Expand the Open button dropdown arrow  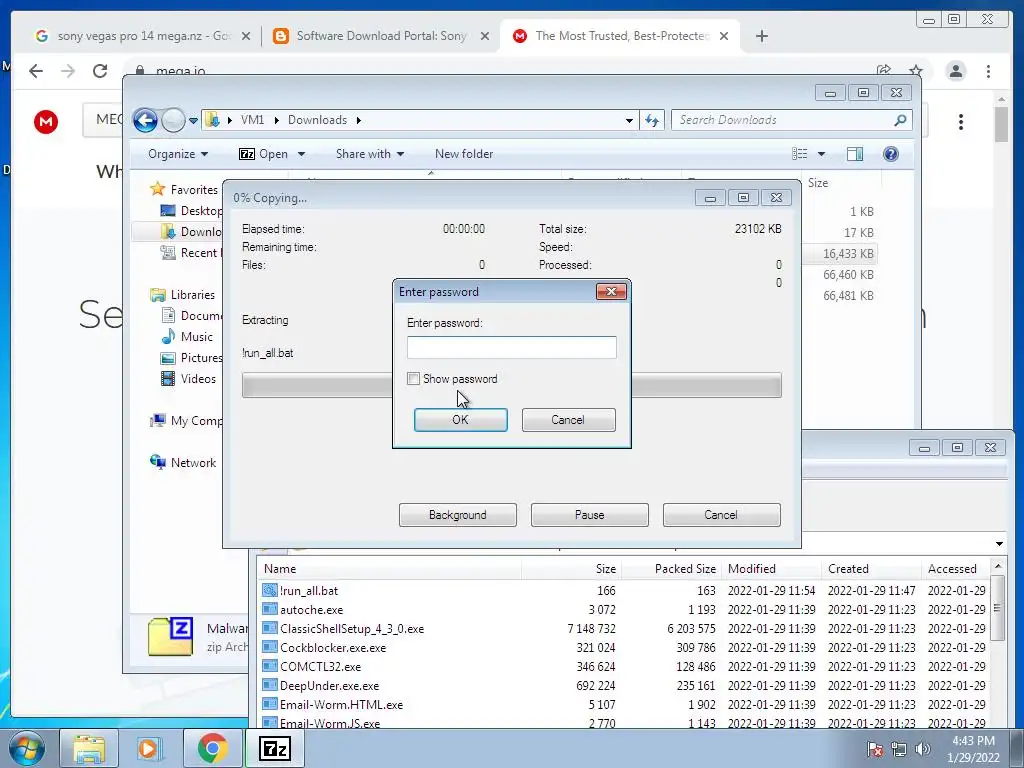301,154
